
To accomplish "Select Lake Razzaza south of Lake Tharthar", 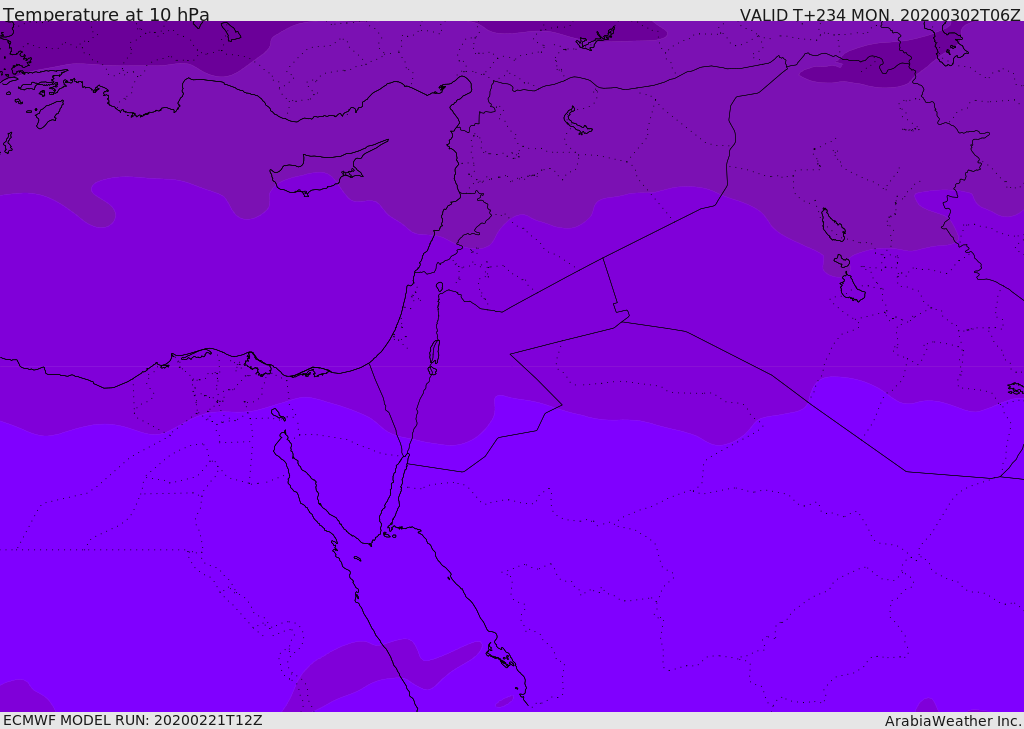I will click(x=852, y=288).
